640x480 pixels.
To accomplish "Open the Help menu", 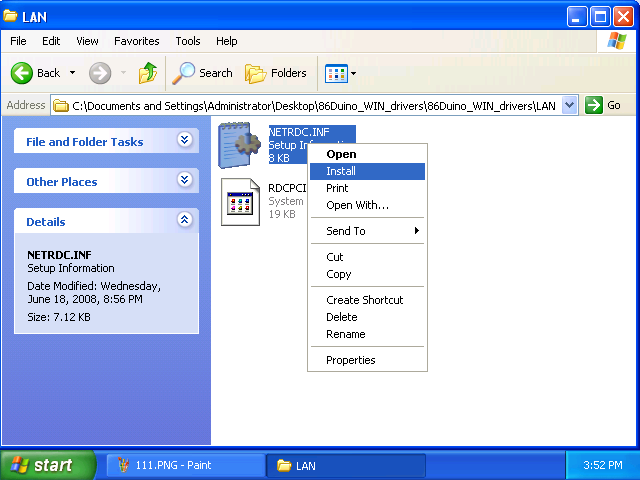I will click(x=227, y=41).
